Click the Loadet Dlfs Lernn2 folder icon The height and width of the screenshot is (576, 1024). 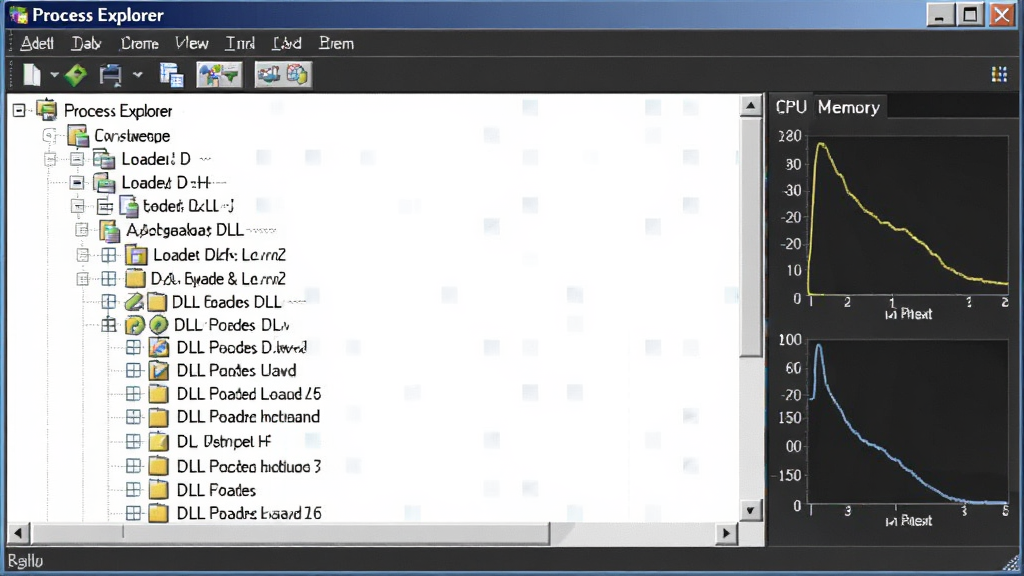click(136, 255)
